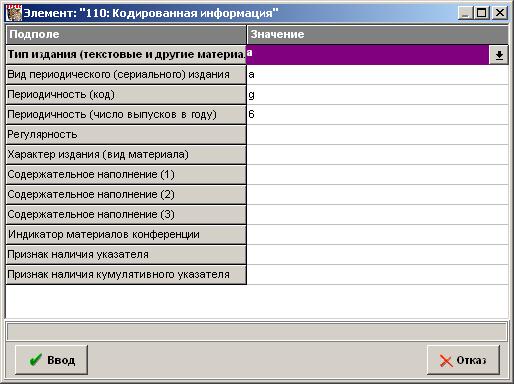The height and width of the screenshot is (384, 514).
Task: Minimize the Элемент 110 window
Action: [x=466, y=13]
